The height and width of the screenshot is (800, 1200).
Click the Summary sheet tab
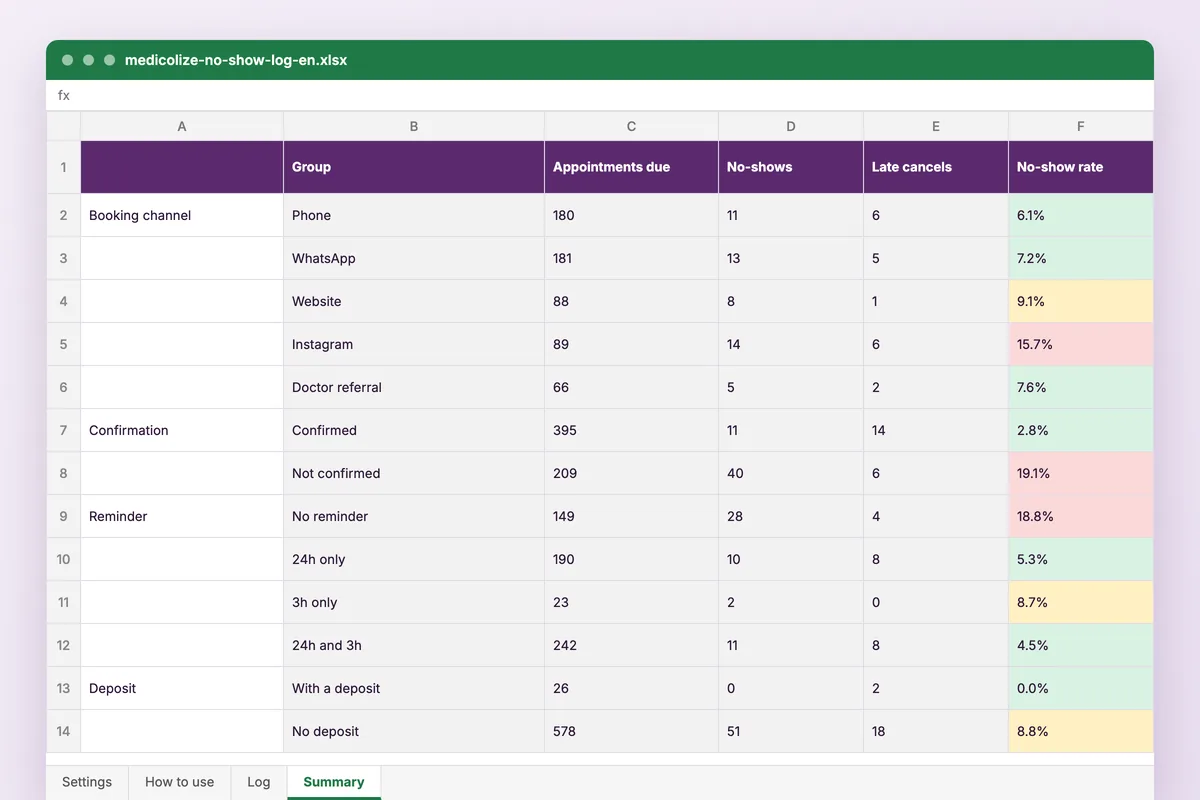(x=334, y=782)
